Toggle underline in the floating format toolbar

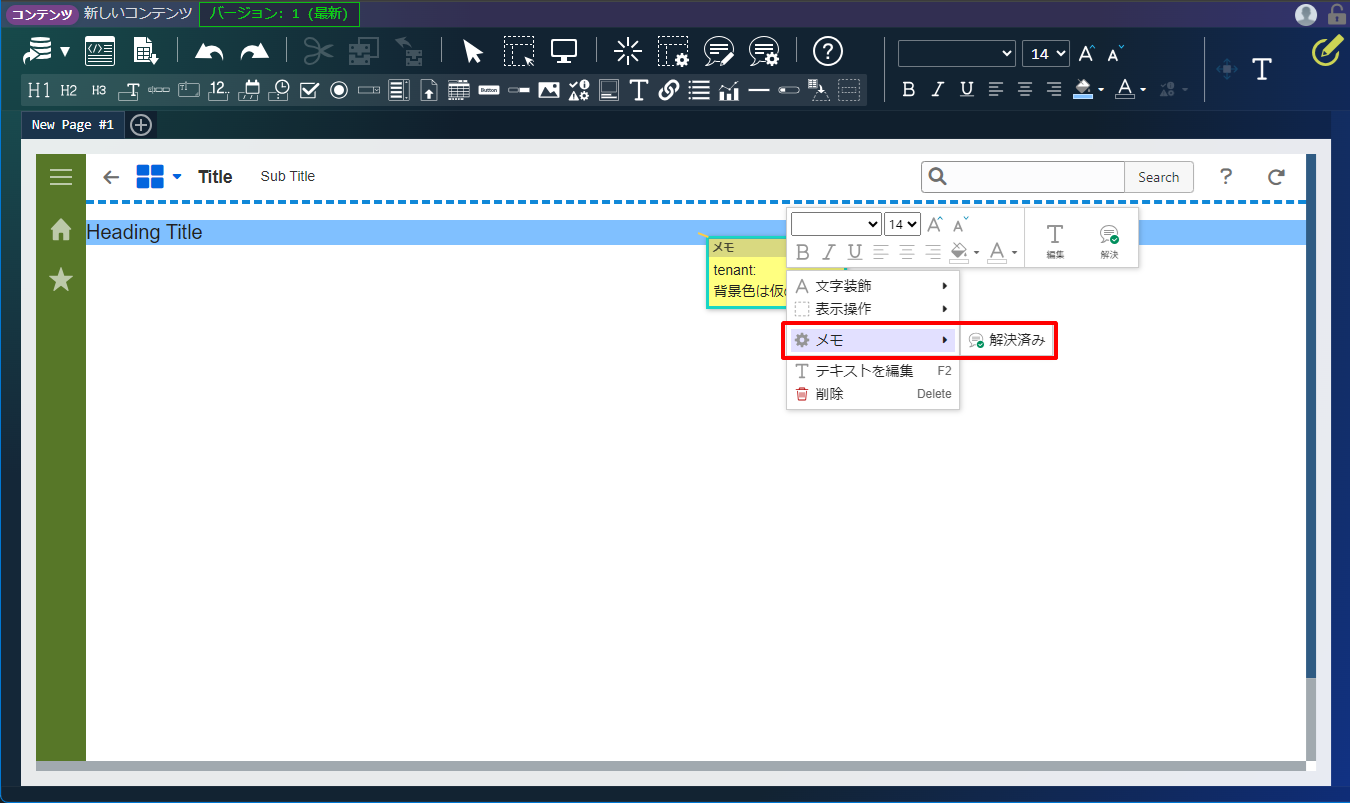point(854,252)
